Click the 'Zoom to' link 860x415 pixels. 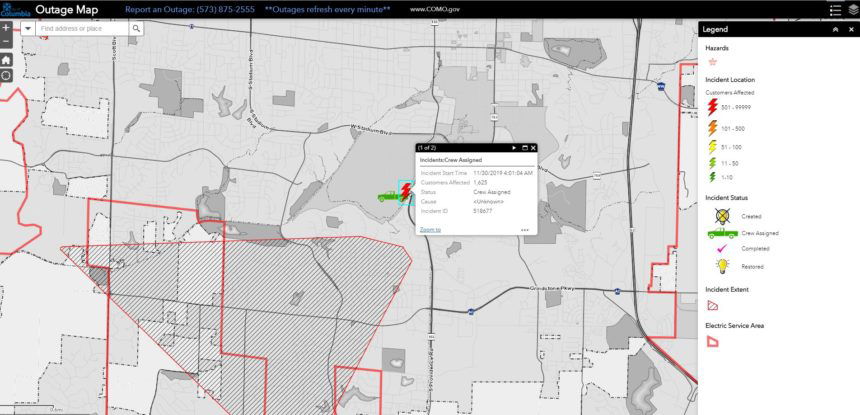tap(430, 229)
